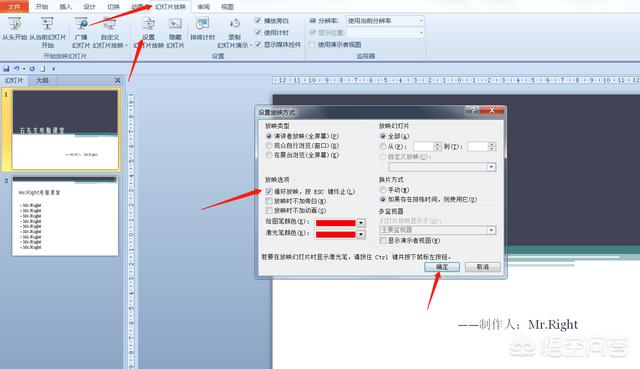Viewport: 640px width, 369px height.
Task: Close 设置放映方式 dialog with X button
Action: pyautogui.click(x=492, y=110)
